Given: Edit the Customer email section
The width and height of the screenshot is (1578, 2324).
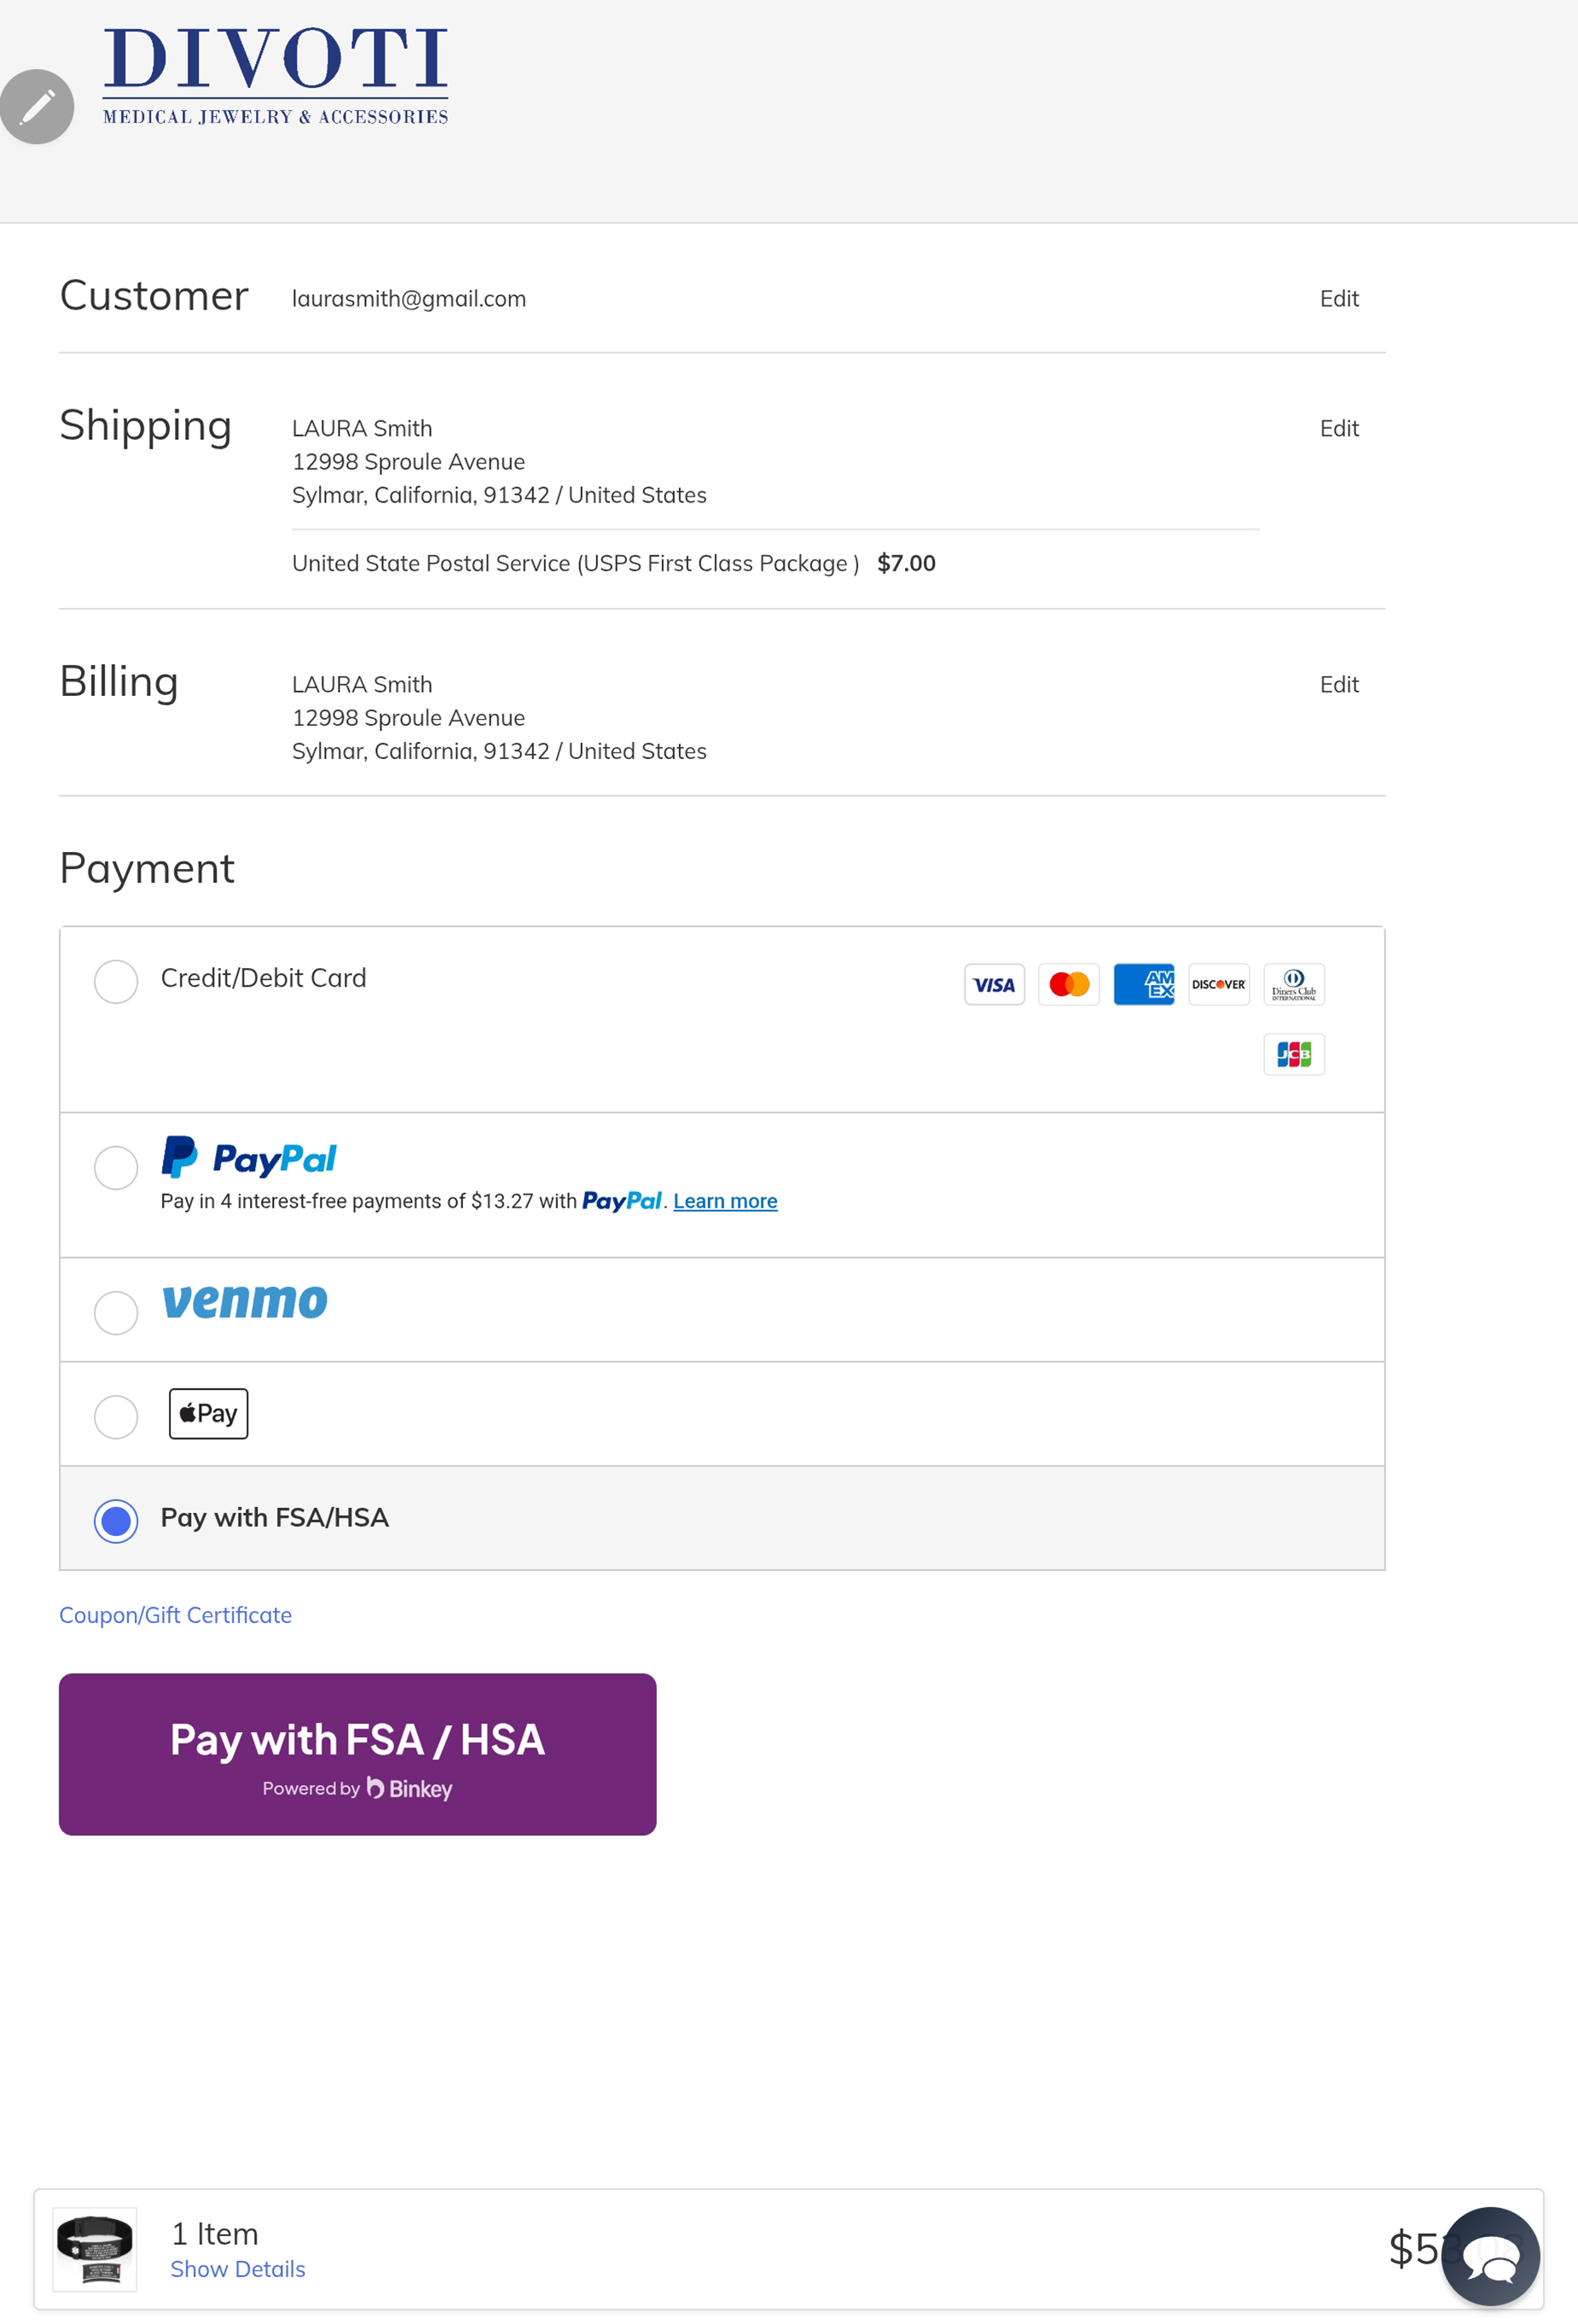Looking at the screenshot, I should (x=1338, y=299).
